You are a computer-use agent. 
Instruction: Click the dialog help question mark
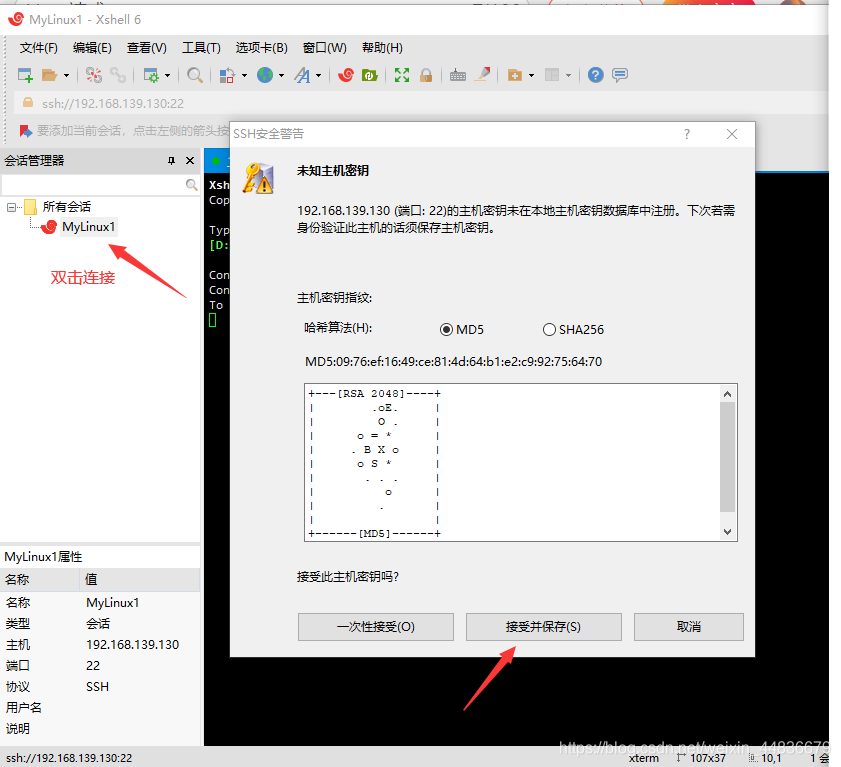(x=687, y=134)
